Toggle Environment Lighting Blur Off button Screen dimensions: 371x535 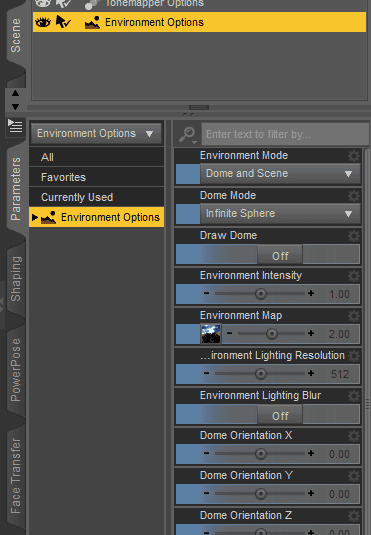tap(280, 415)
